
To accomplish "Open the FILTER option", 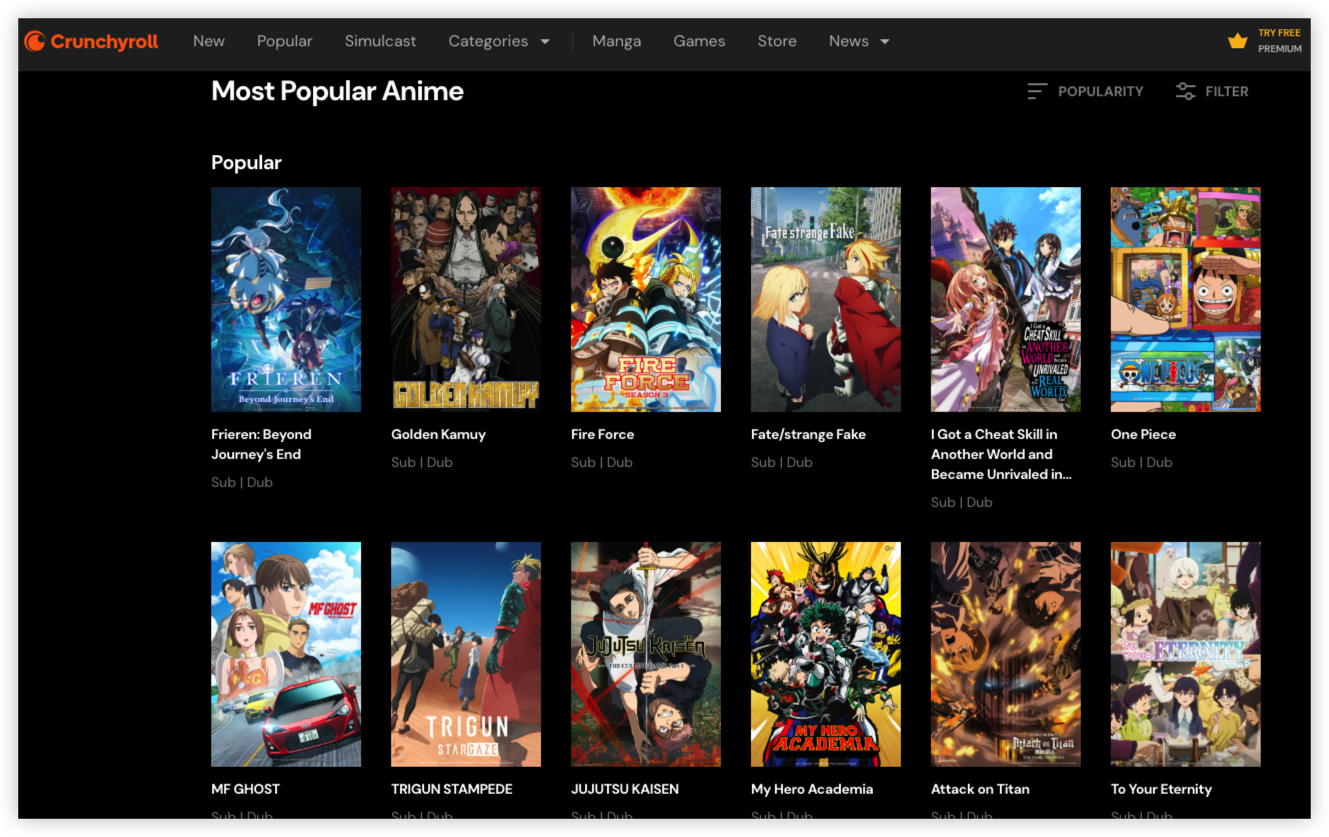I will coord(1212,91).
